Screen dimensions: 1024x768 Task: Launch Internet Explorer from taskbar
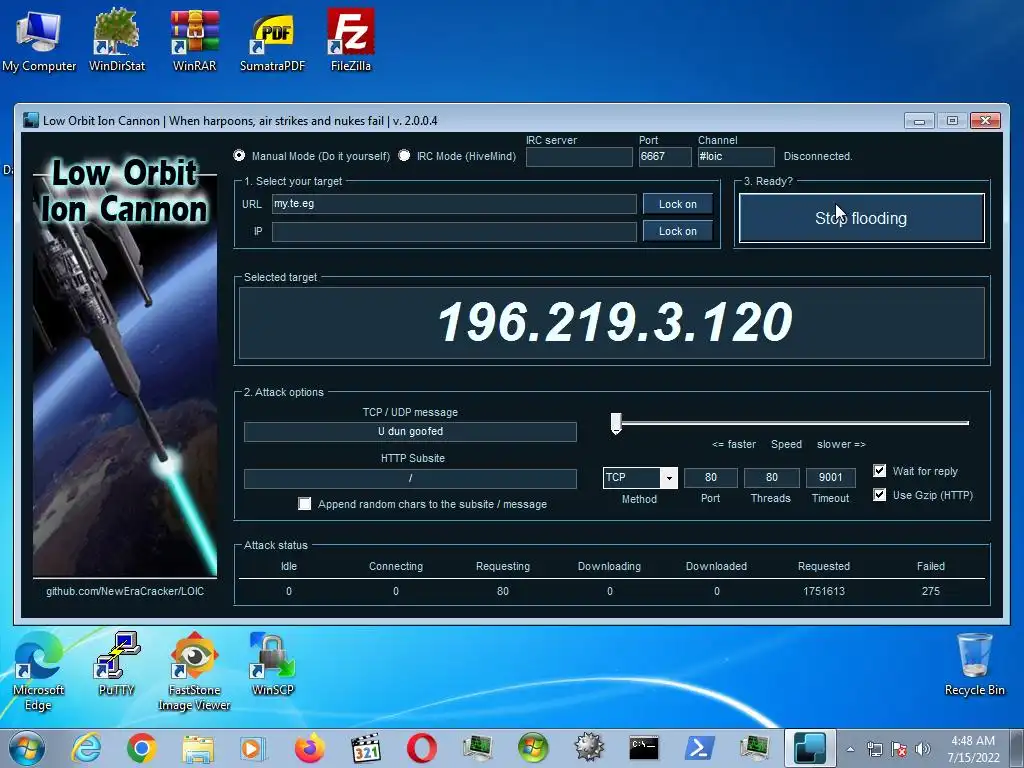[86, 748]
